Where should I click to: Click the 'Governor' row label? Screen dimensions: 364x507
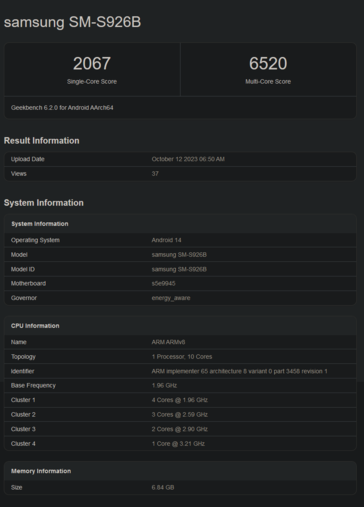pos(24,298)
